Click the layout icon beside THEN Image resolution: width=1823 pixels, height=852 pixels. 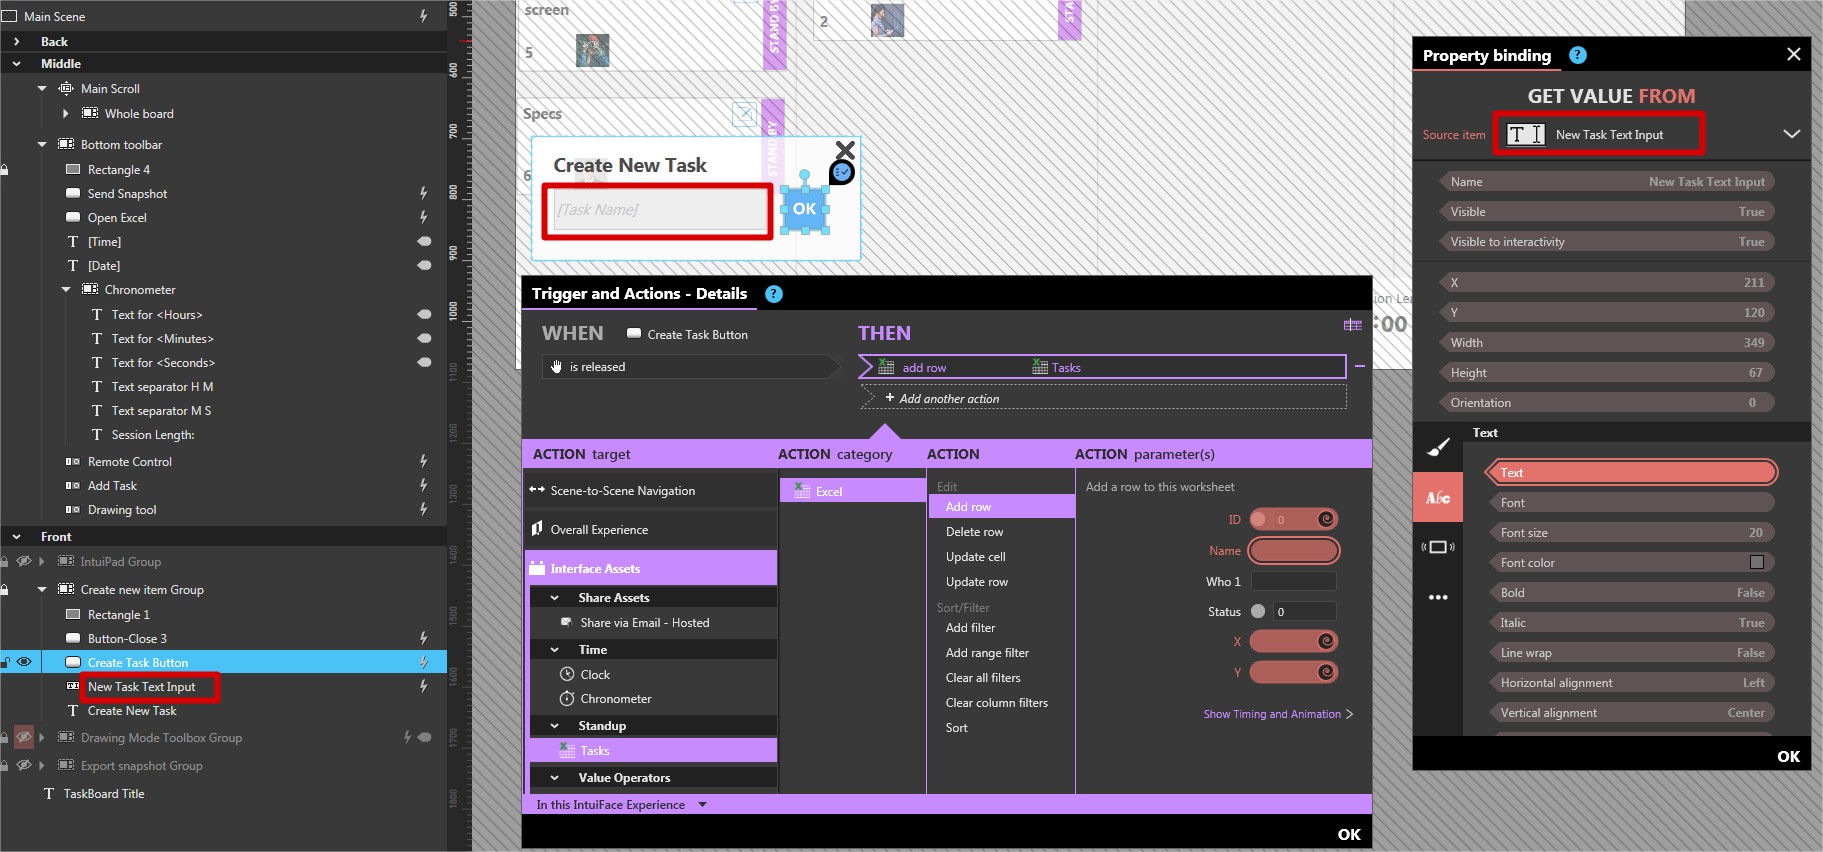(1352, 325)
